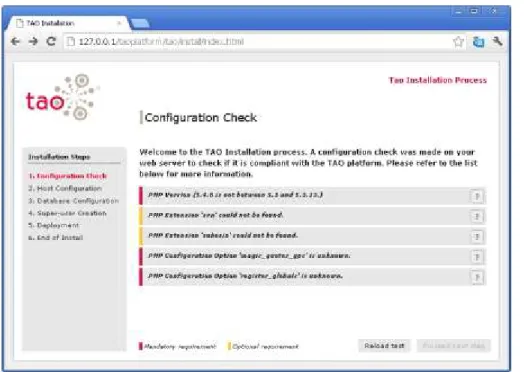Click the register_globals unknown message
This screenshot has width=524, height=372.
[x=245, y=276]
